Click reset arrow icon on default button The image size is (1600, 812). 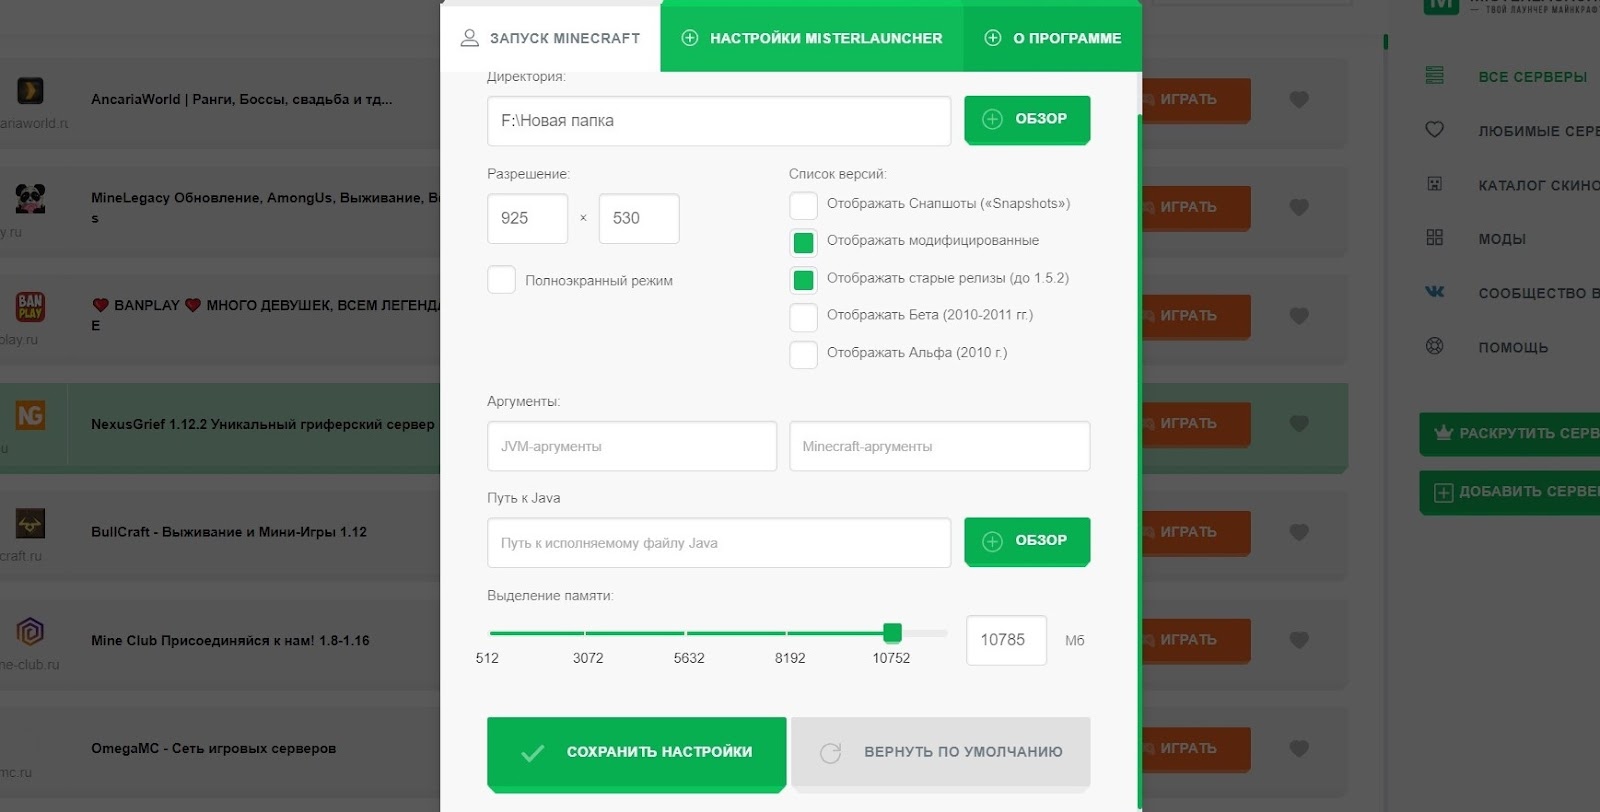[830, 753]
